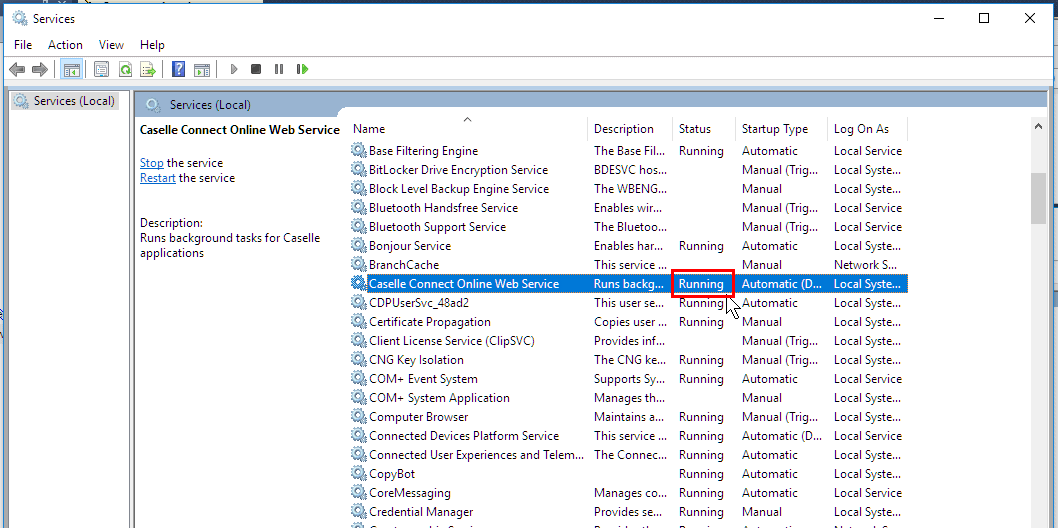
Task: Select Services (Local) in console tree
Action: pos(64,100)
